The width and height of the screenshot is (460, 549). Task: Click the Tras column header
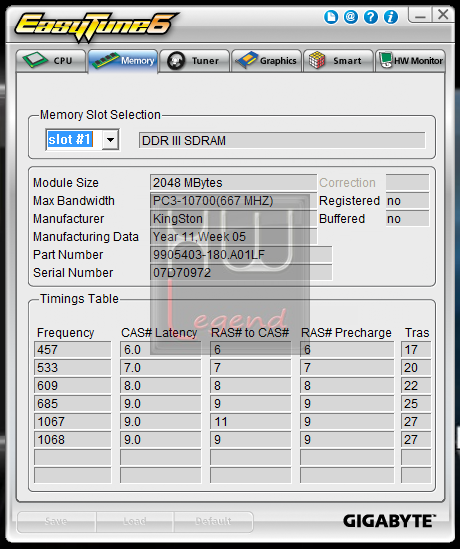[417, 332]
